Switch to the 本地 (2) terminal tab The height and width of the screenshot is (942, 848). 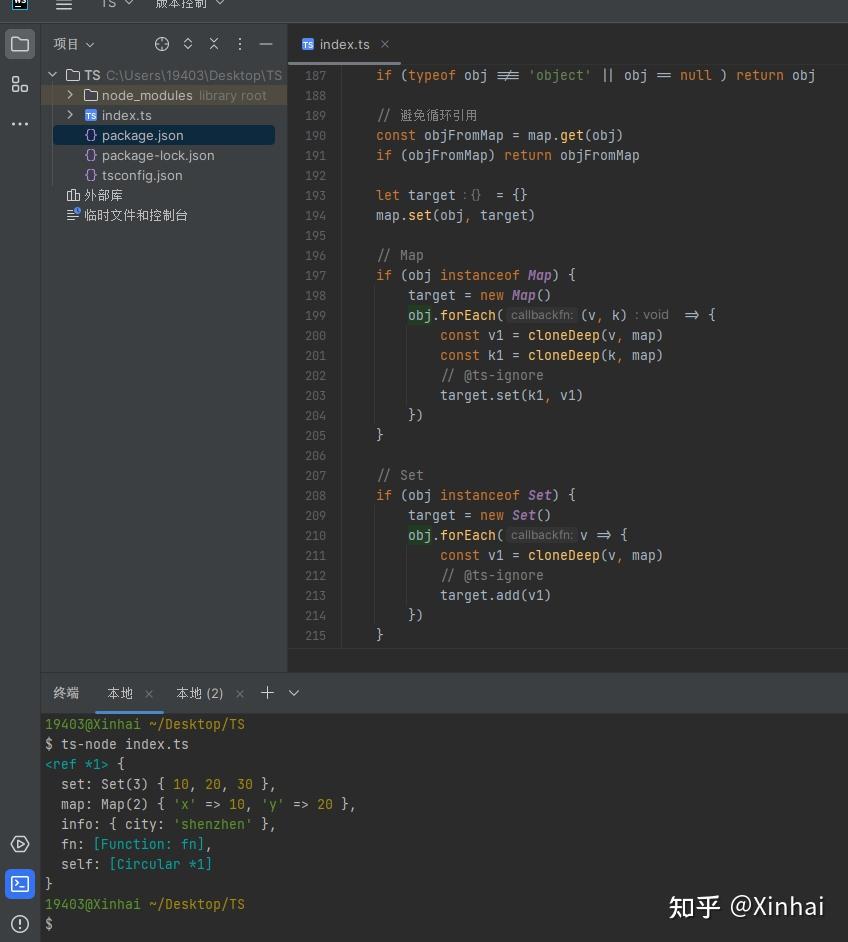click(200, 693)
